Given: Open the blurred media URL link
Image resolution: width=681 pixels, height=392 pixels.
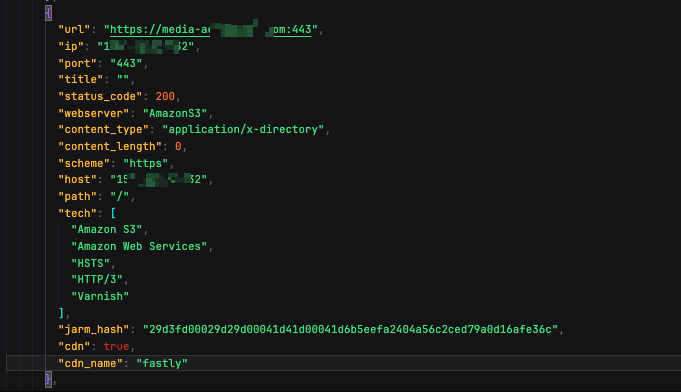Looking at the screenshot, I should [211, 30].
